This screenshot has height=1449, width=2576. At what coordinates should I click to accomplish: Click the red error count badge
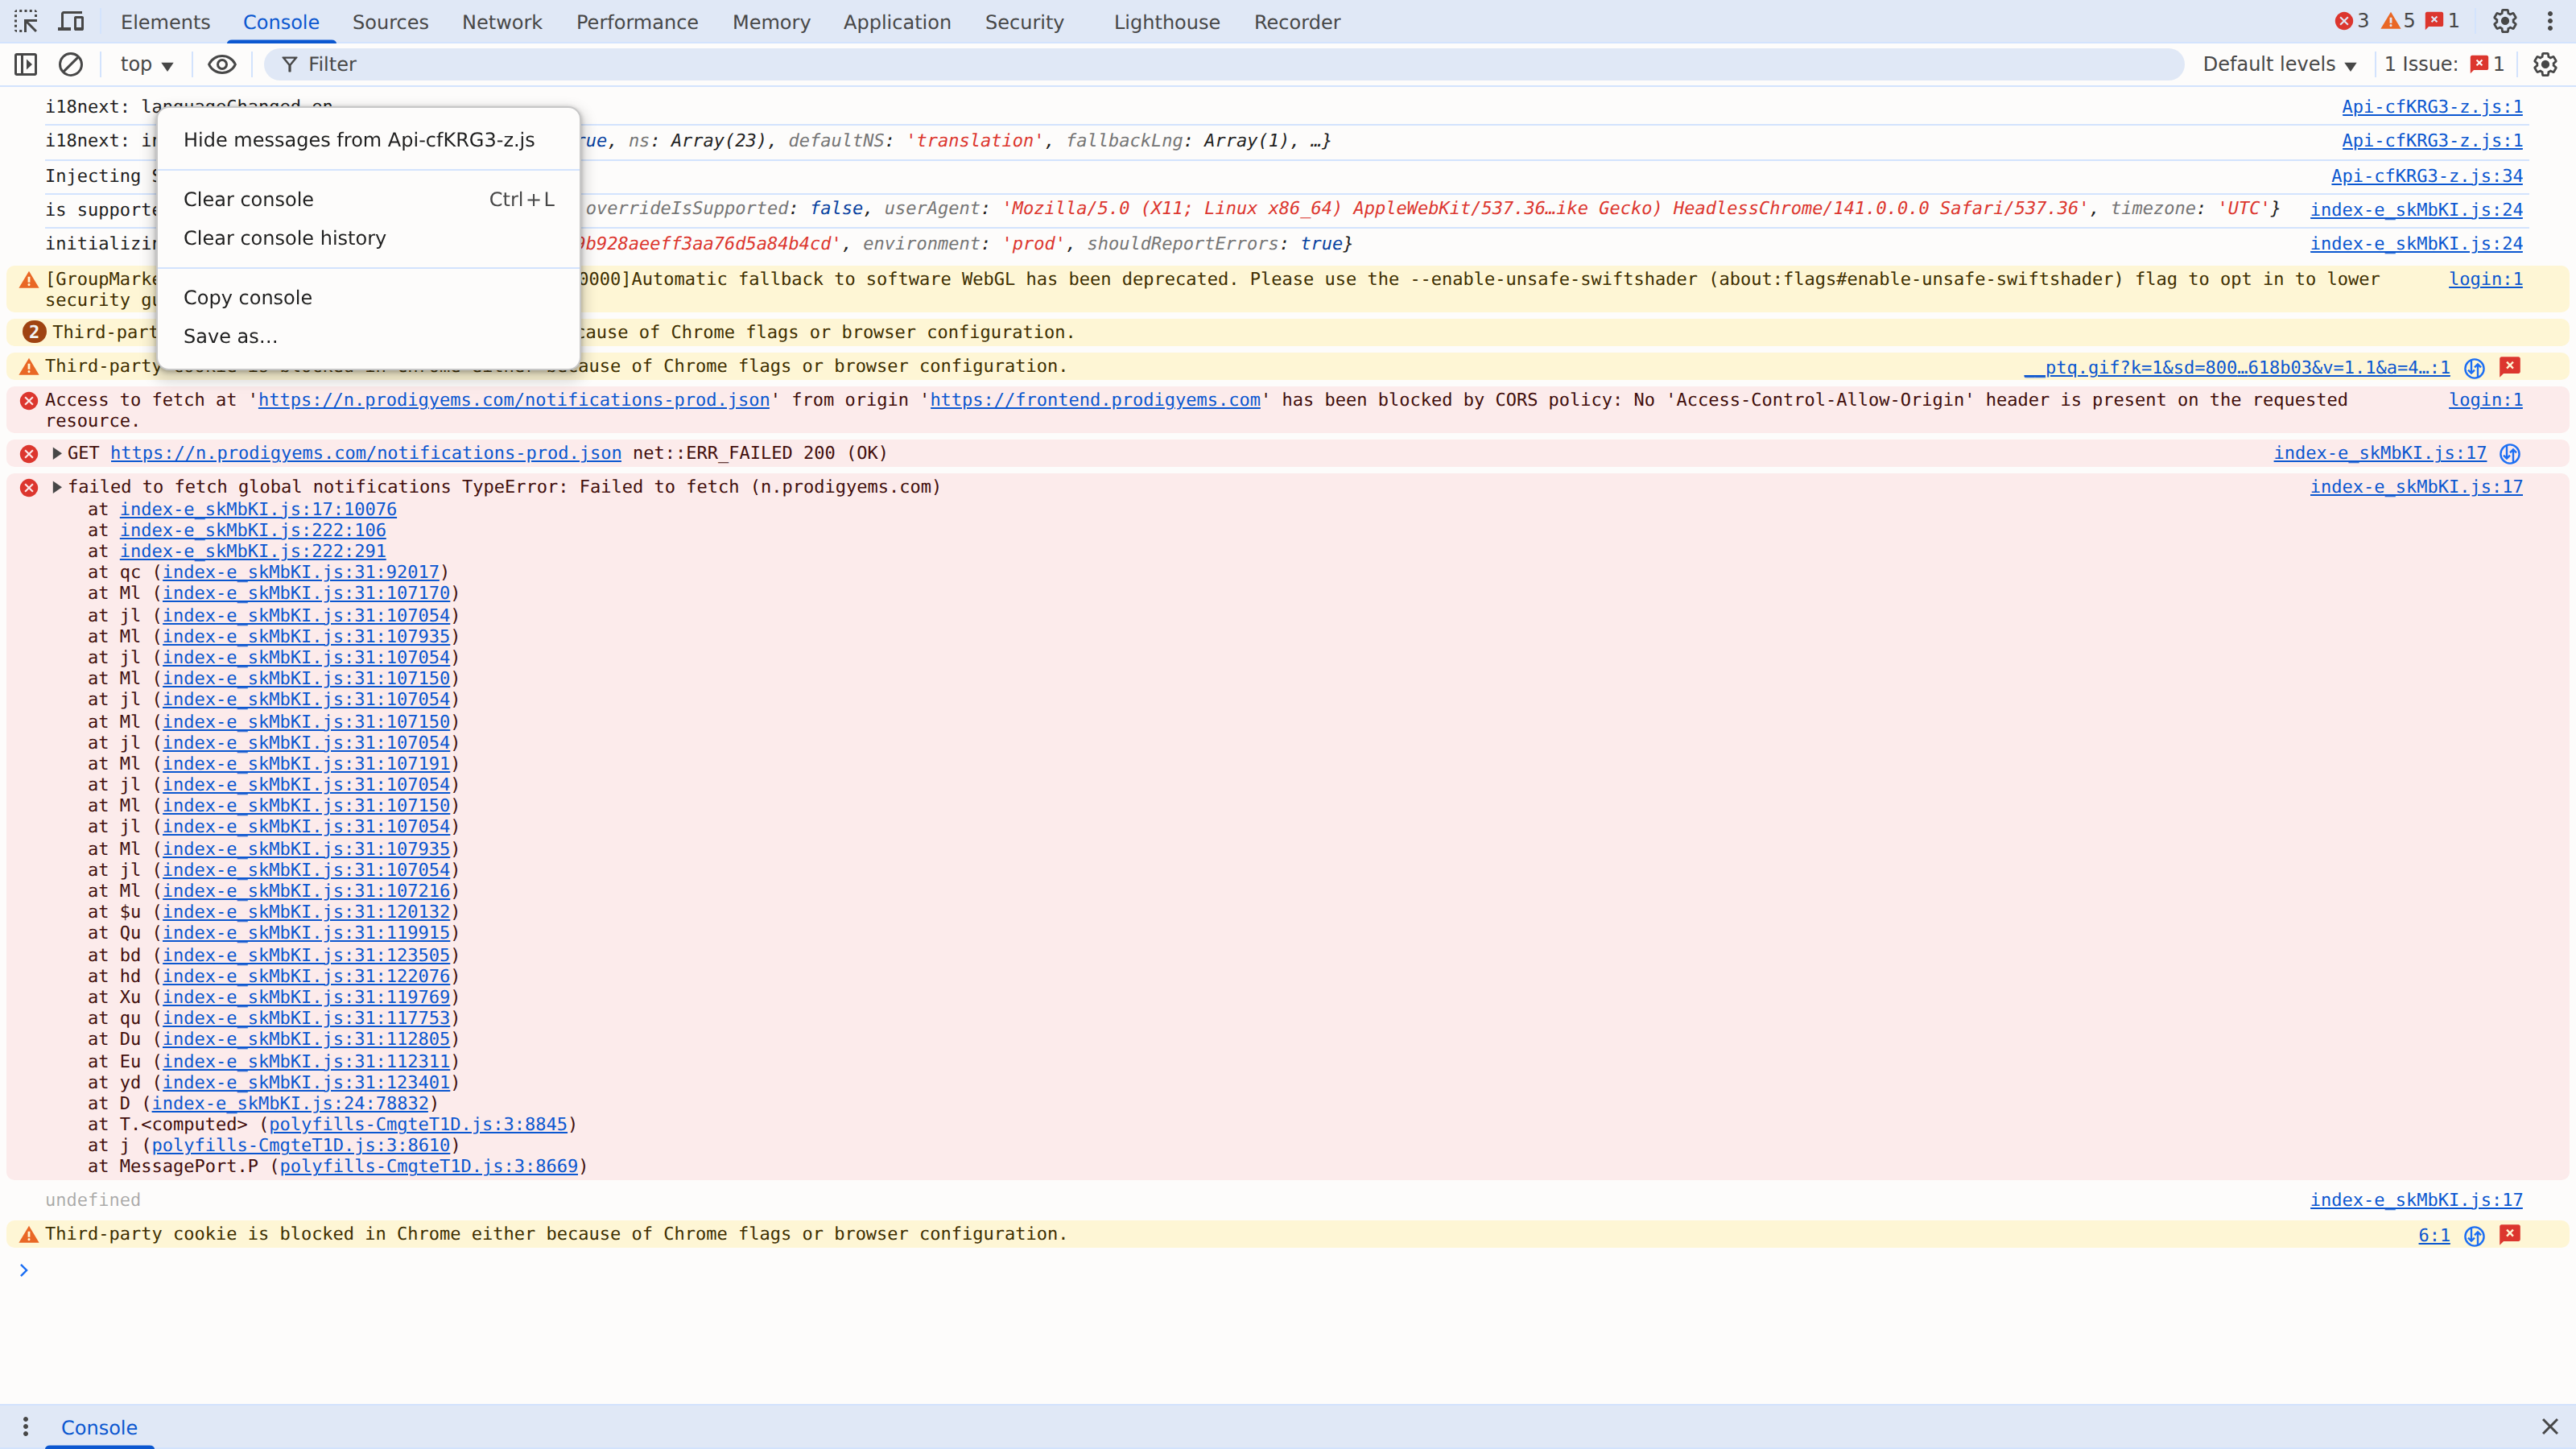pos(2351,21)
